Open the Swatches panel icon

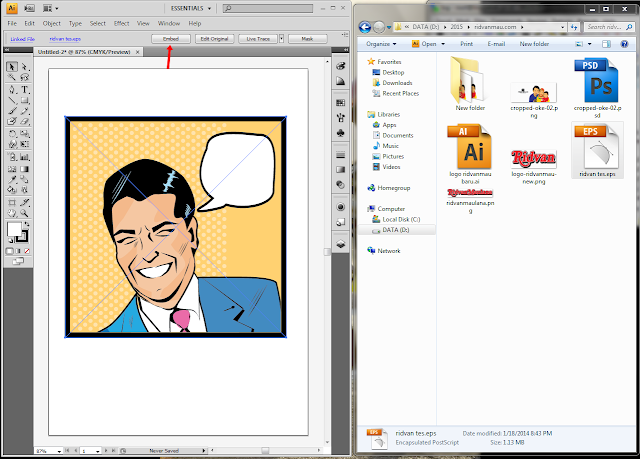[340, 102]
